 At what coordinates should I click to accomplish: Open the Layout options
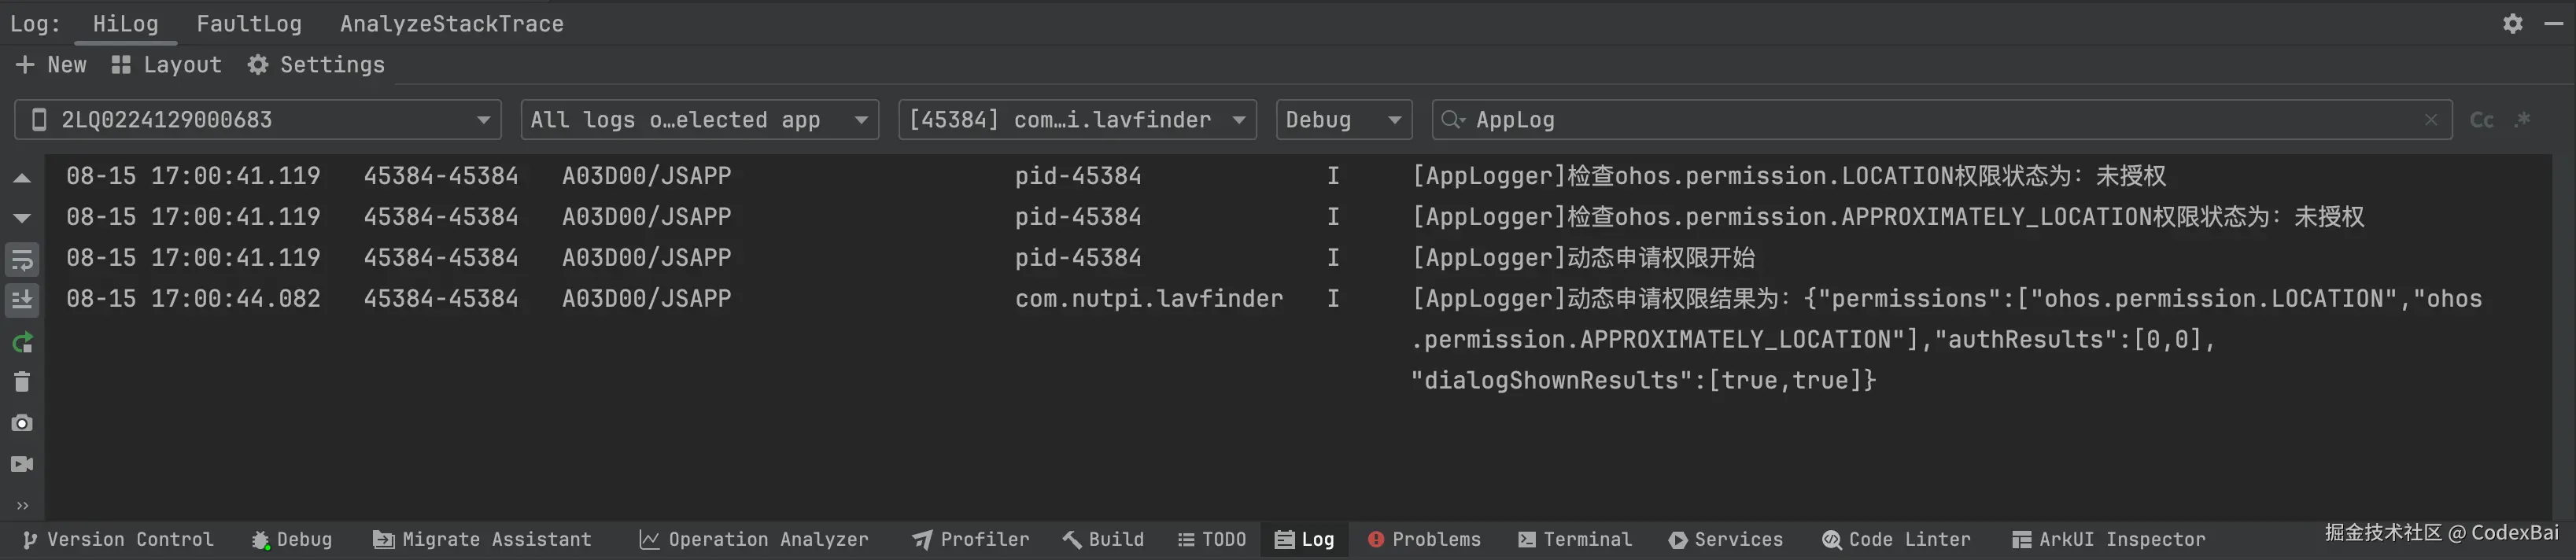coord(167,65)
